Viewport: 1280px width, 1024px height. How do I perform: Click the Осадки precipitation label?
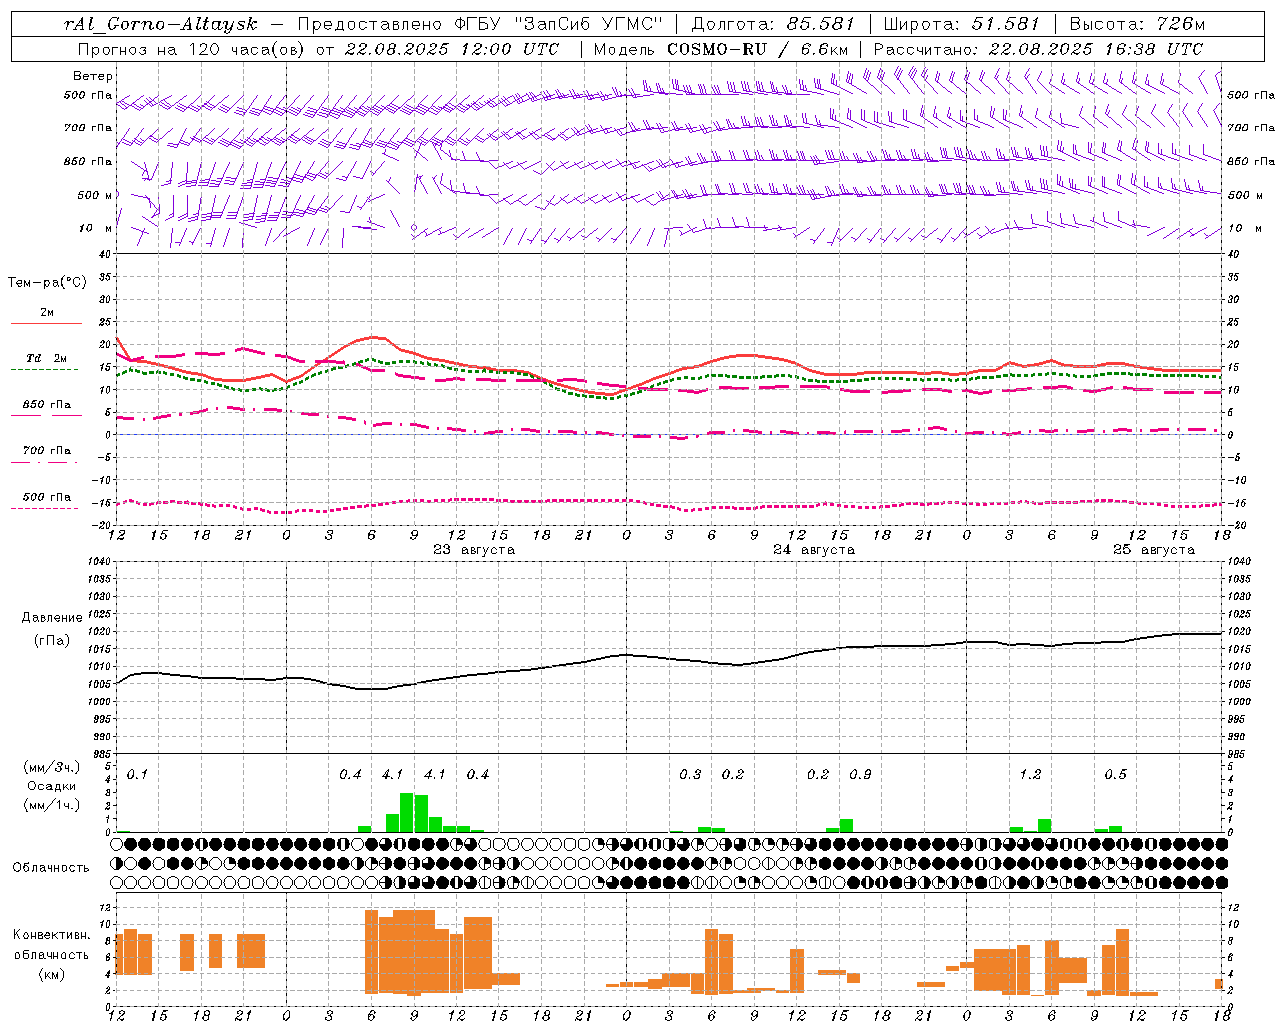click(x=51, y=786)
